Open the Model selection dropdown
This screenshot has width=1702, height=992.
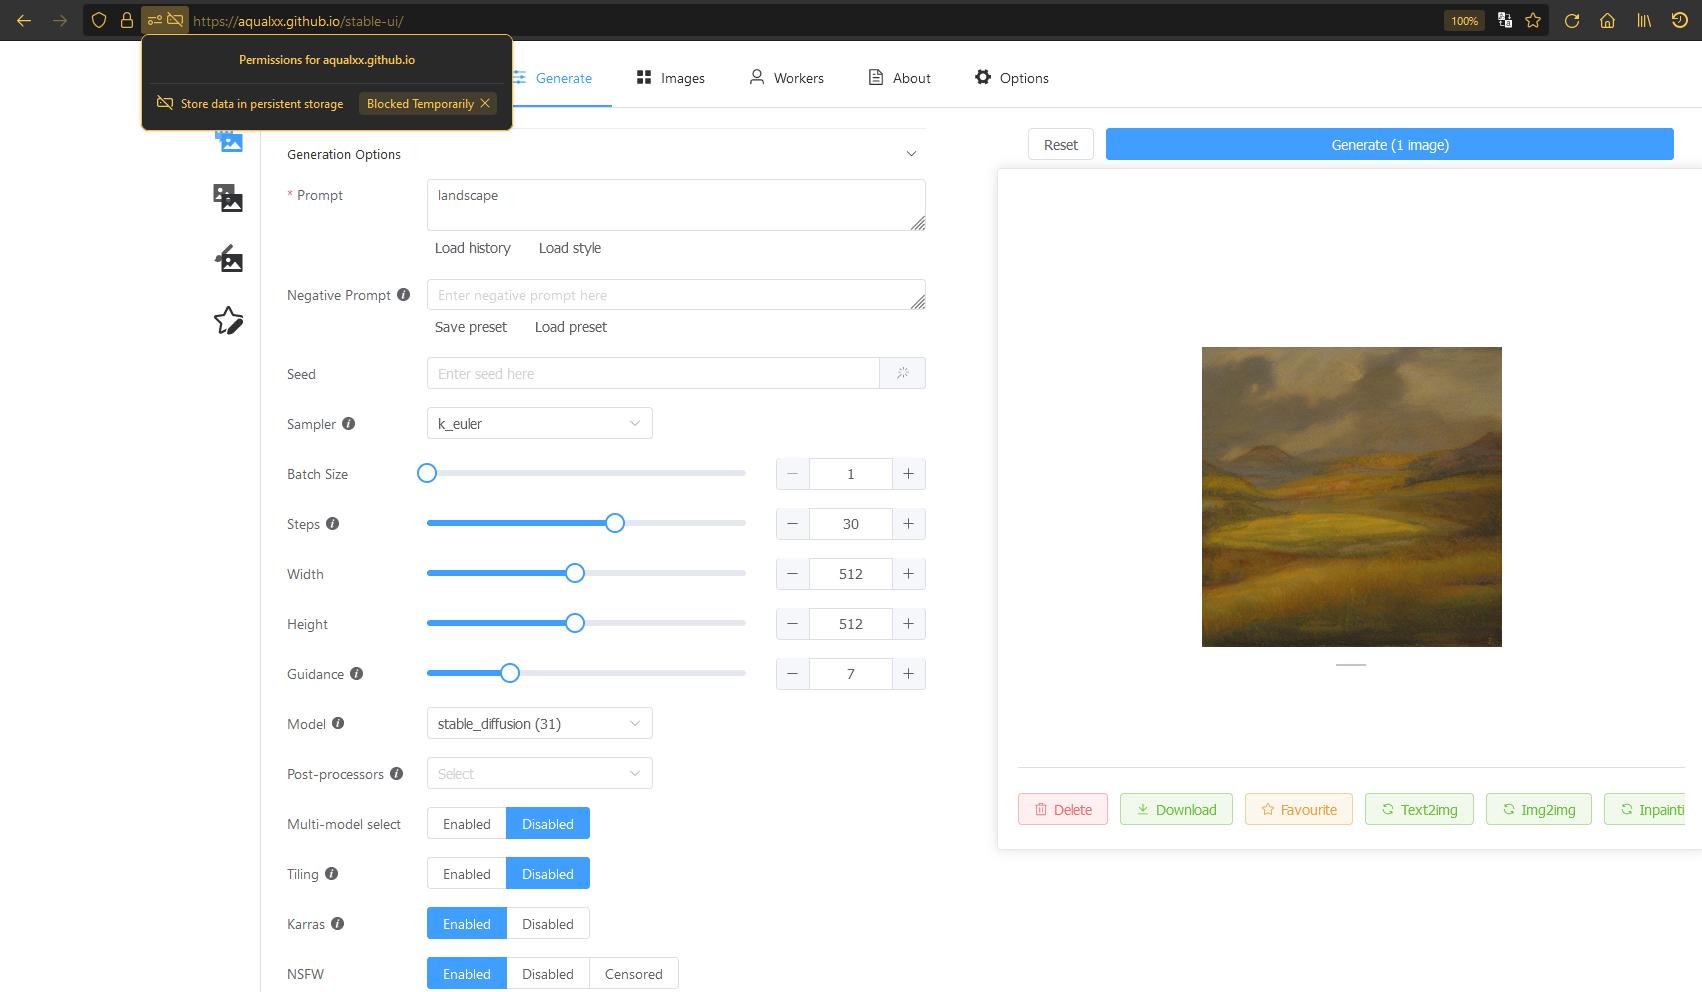[x=539, y=723]
